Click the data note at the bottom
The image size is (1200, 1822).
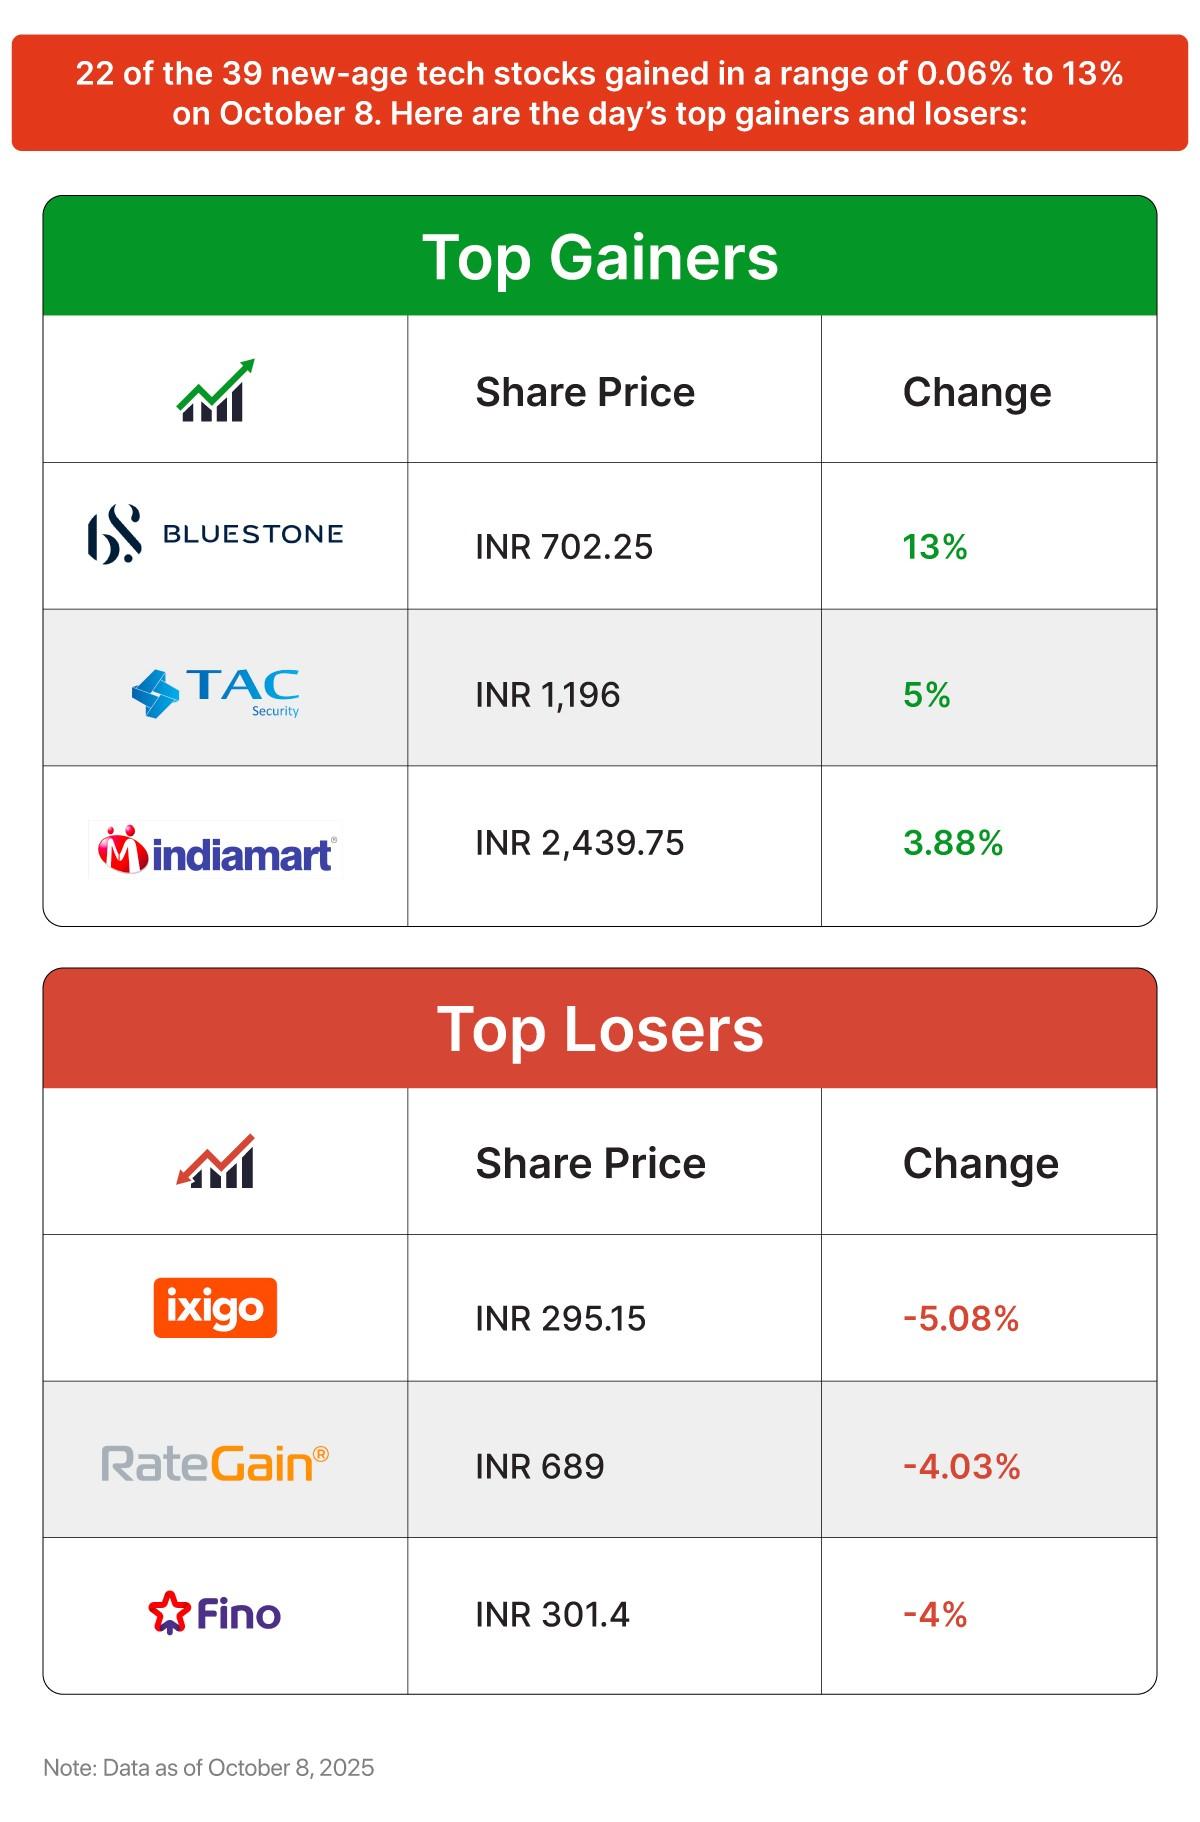[x=209, y=1767]
